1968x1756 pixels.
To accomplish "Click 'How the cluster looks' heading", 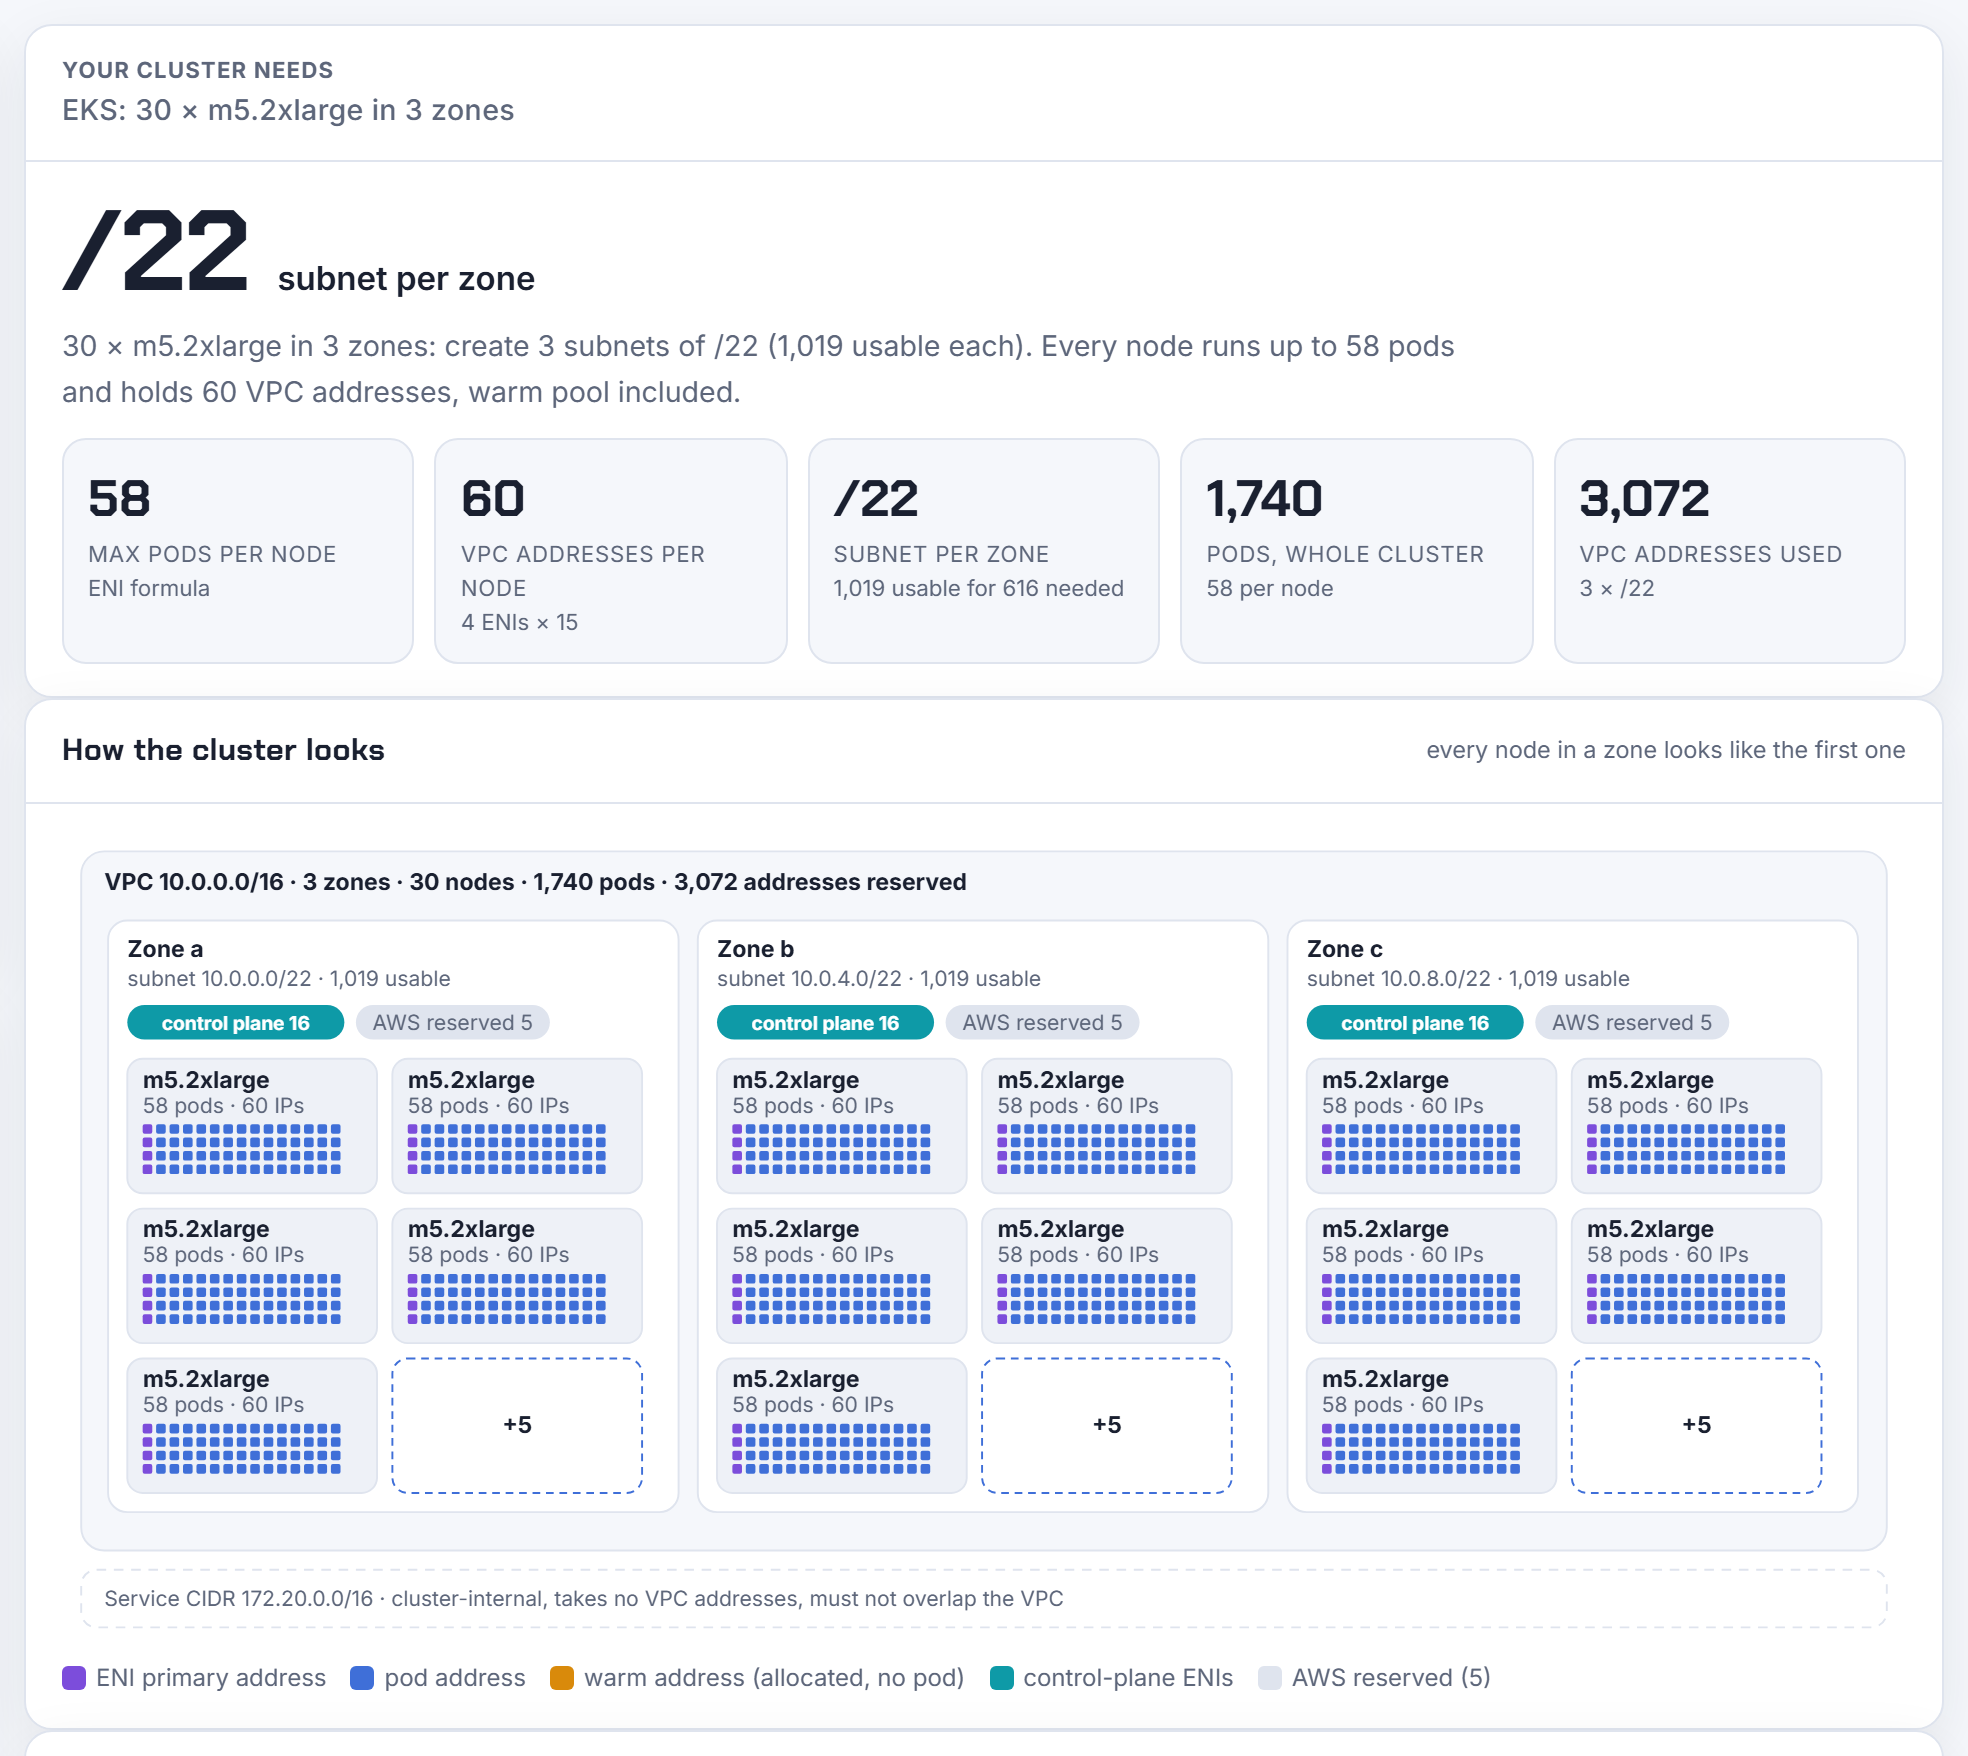I will (223, 750).
